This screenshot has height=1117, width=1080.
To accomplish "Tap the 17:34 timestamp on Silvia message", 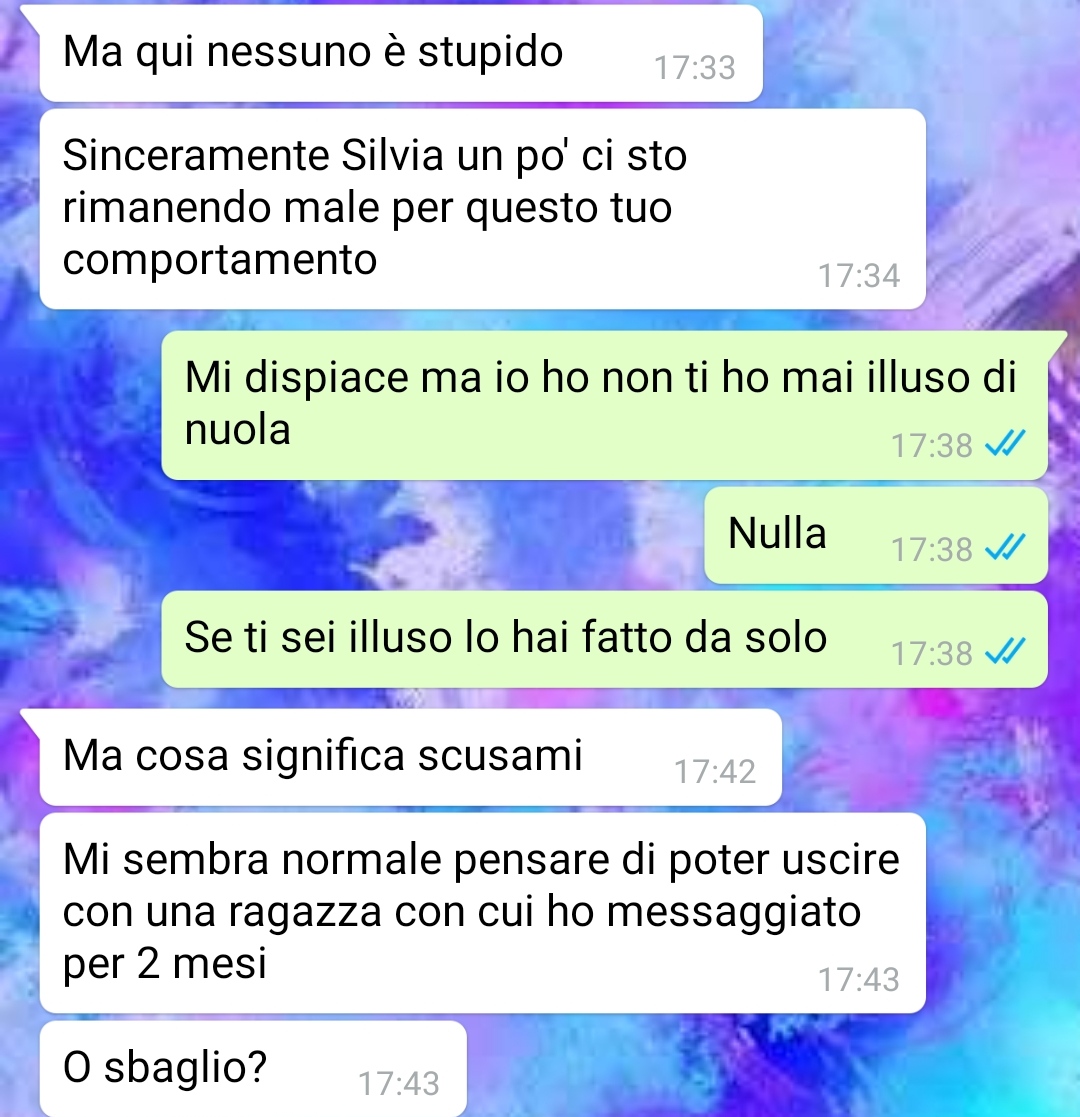I will tap(858, 276).
